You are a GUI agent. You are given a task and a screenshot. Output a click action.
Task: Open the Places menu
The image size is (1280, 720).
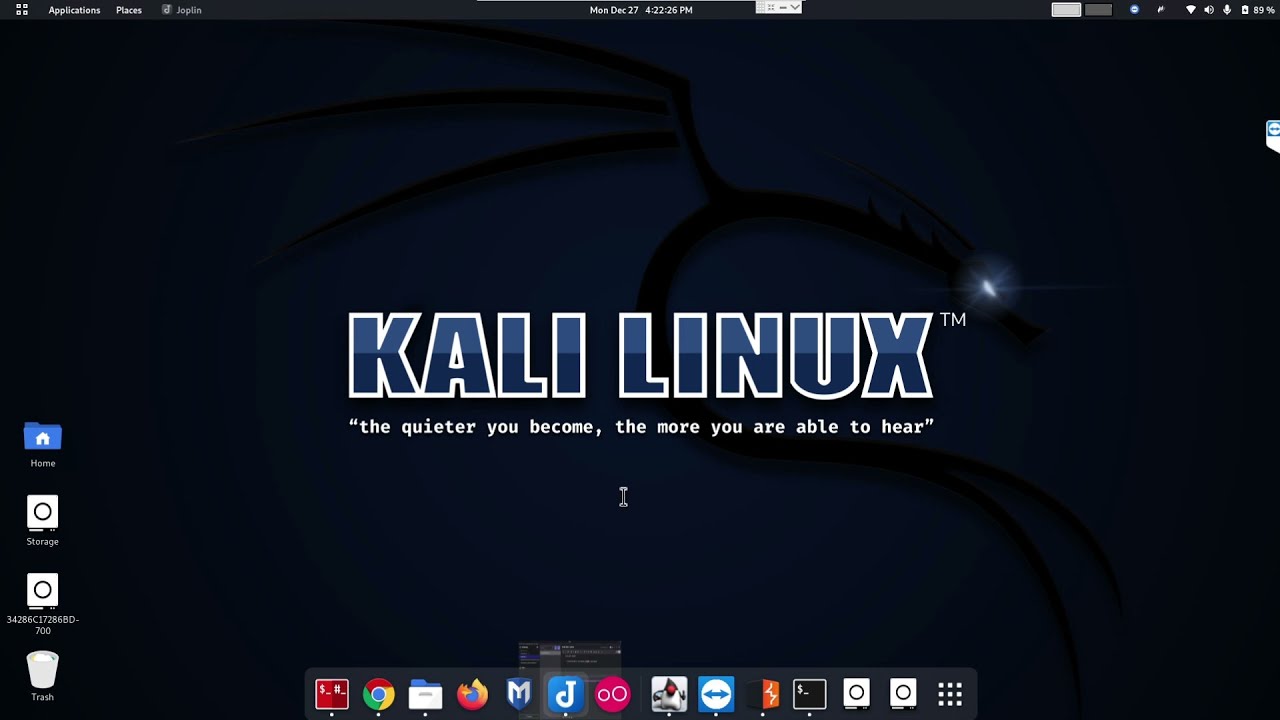(x=129, y=10)
